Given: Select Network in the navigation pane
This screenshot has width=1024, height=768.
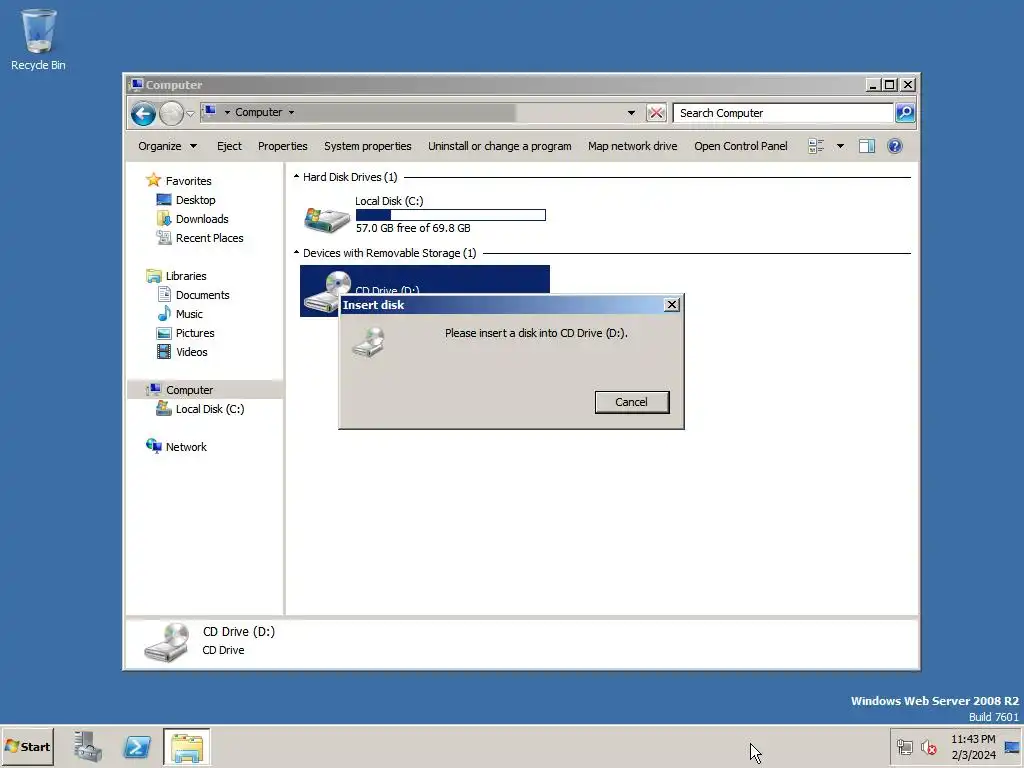Looking at the screenshot, I should click(x=186, y=447).
